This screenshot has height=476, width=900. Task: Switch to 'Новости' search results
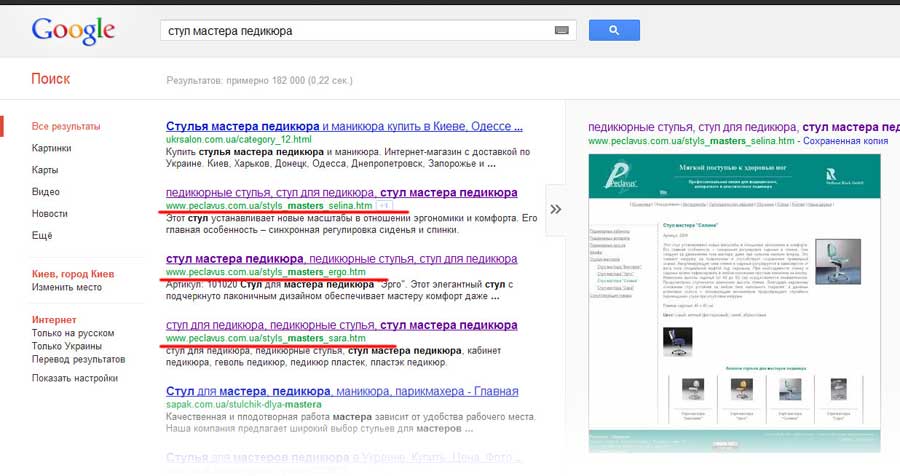[x=49, y=214]
